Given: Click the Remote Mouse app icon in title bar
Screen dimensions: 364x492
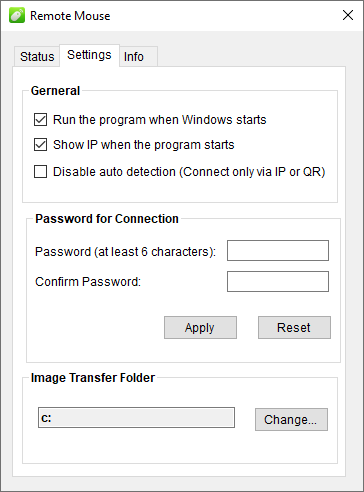Looking at the screenshot, I should pyautogui.click(x=17, y=15).
